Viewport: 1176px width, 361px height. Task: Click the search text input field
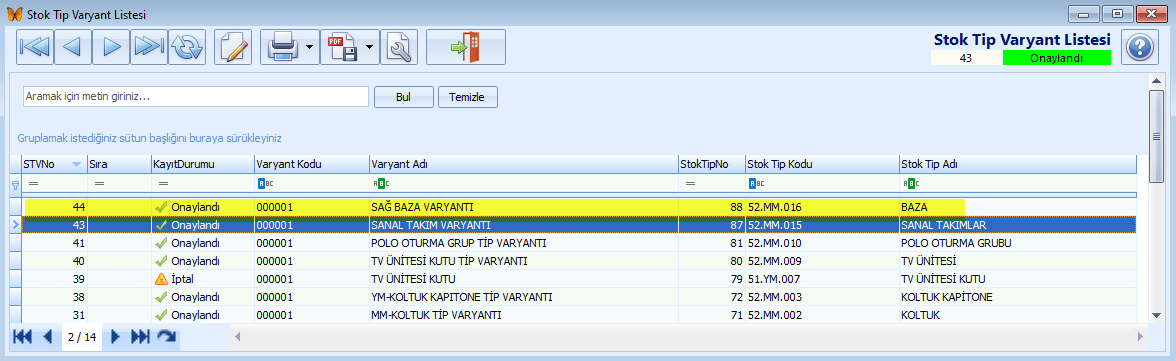pyautogui.click(x=196, y=97)
